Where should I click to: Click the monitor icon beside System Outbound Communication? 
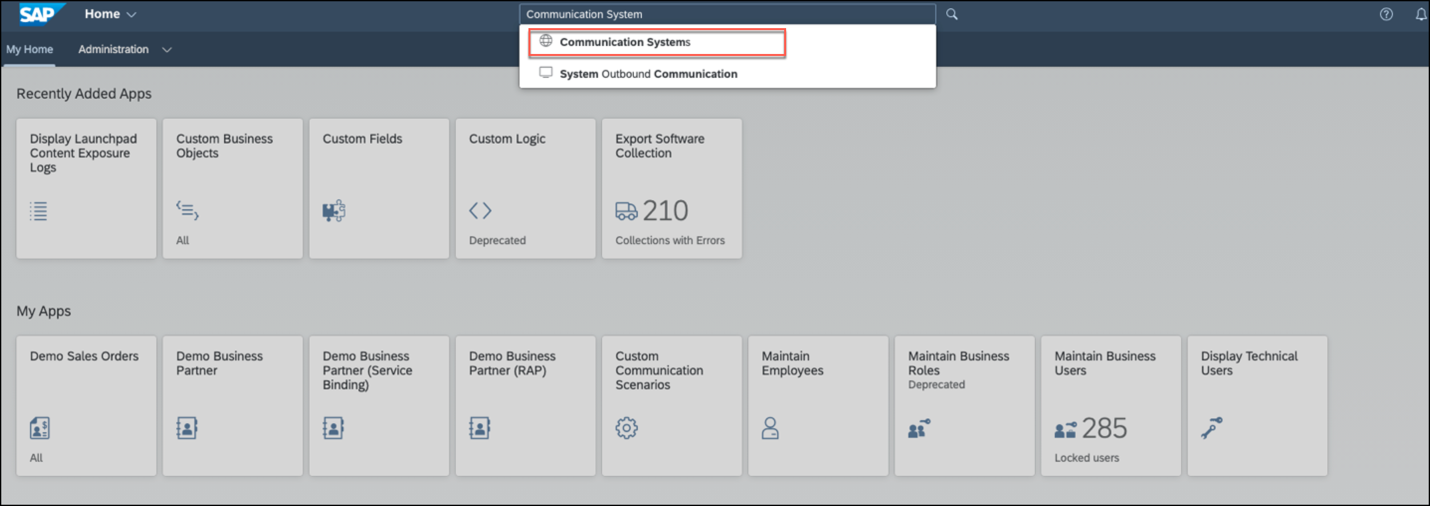coord(546,73)
